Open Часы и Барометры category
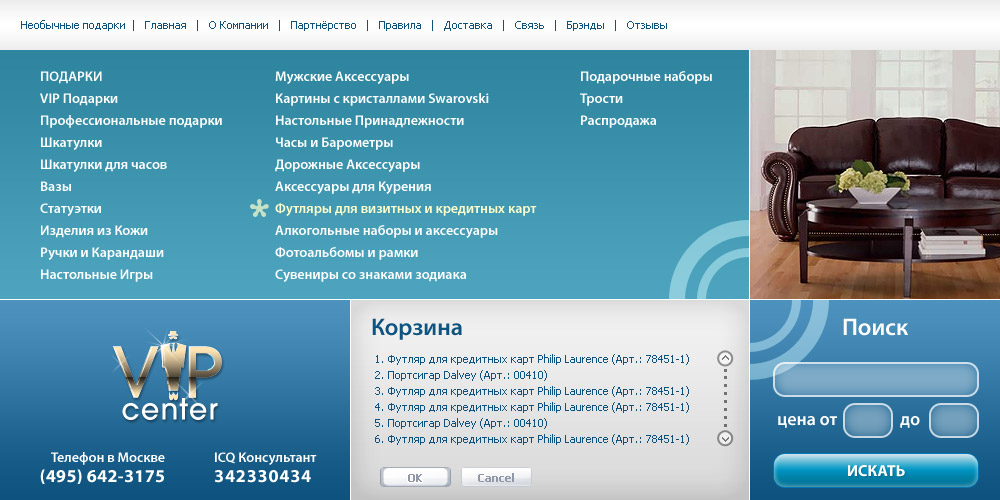Screen dimensions: 1000x500 coord(334,143)
